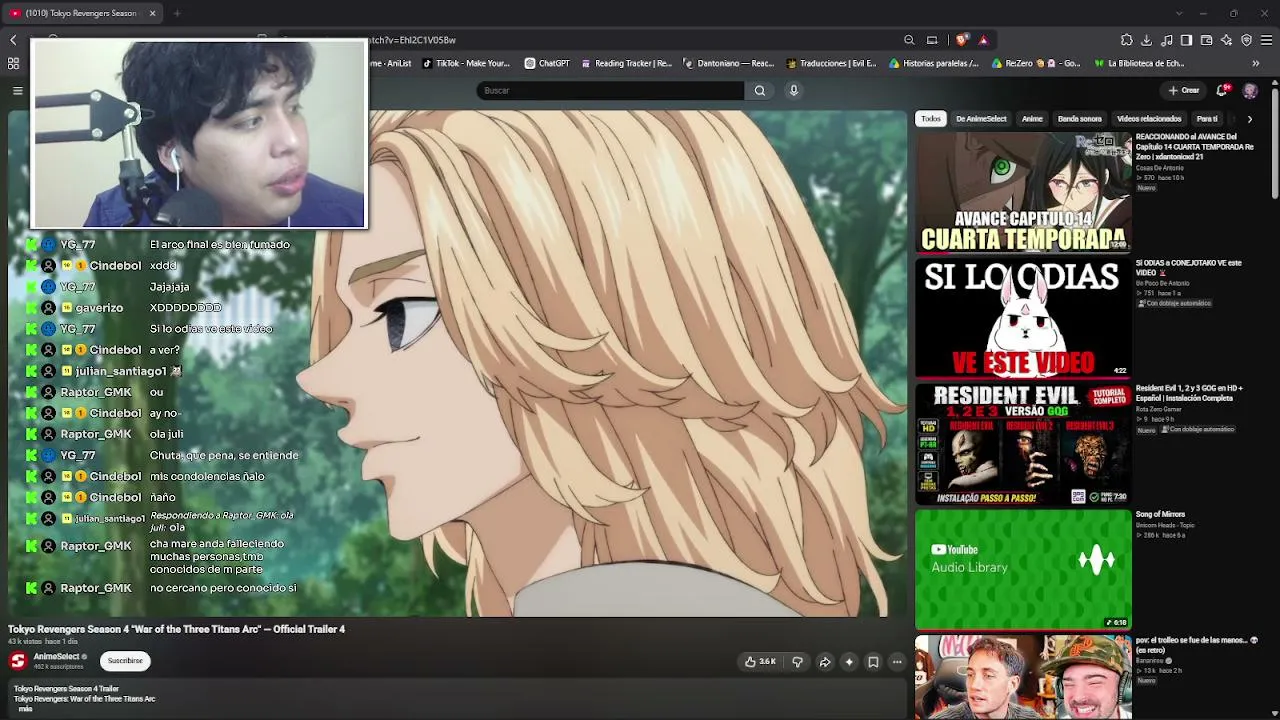Screen dimensions: 1280x720
Task: Click the Crear button
Action: 1184,90
